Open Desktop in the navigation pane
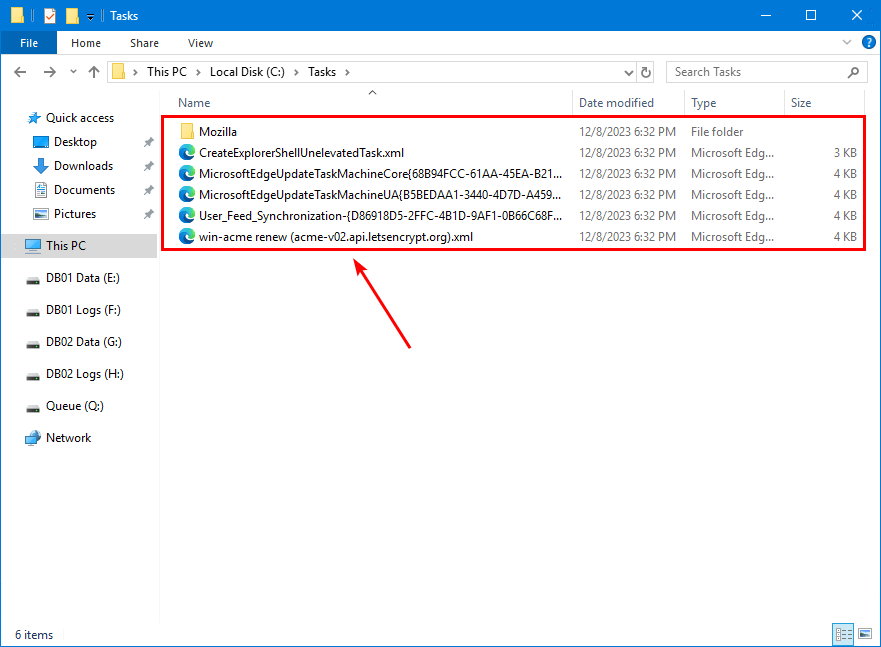The image size is (881, 647). coord(75,142)
